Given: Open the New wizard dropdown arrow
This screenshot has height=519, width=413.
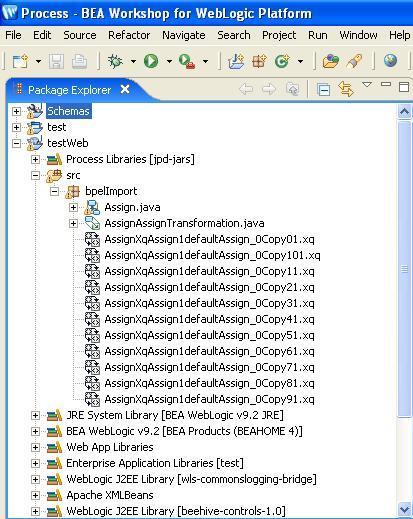Looking at the screenshot, I should point(38,61).
